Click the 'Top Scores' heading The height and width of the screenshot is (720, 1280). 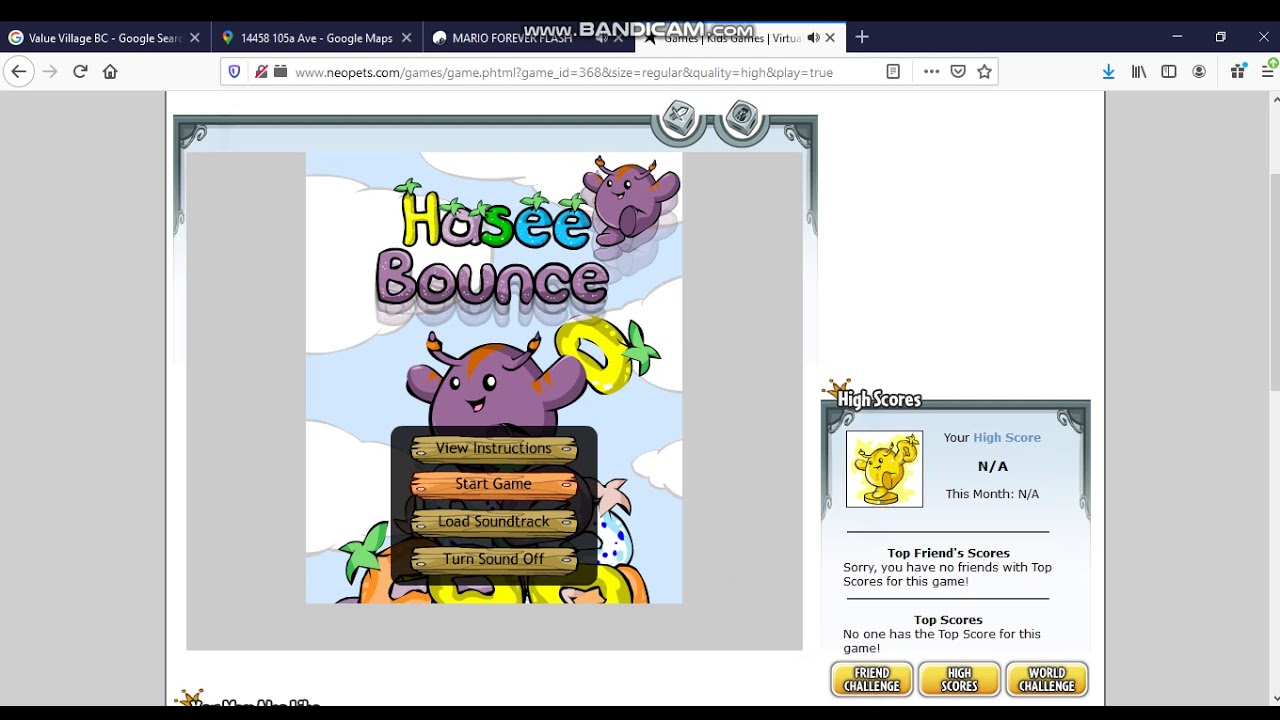948,620
